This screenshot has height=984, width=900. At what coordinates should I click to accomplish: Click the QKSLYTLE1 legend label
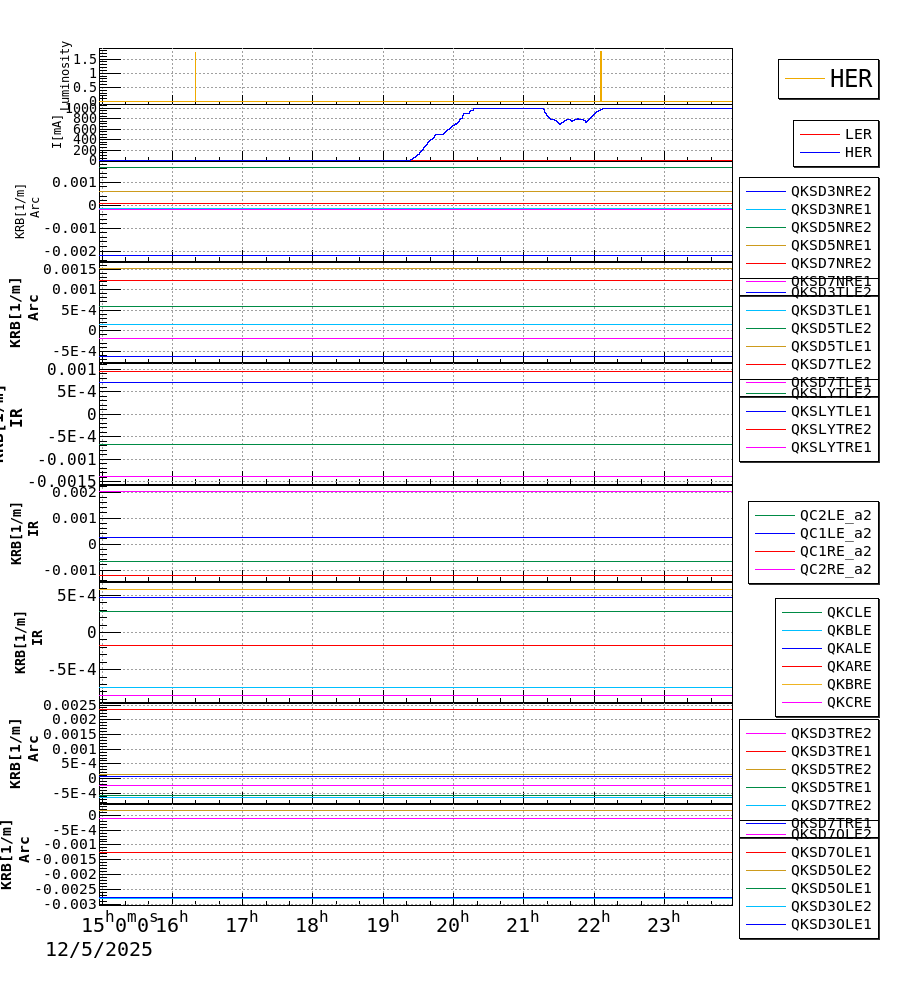830,410
